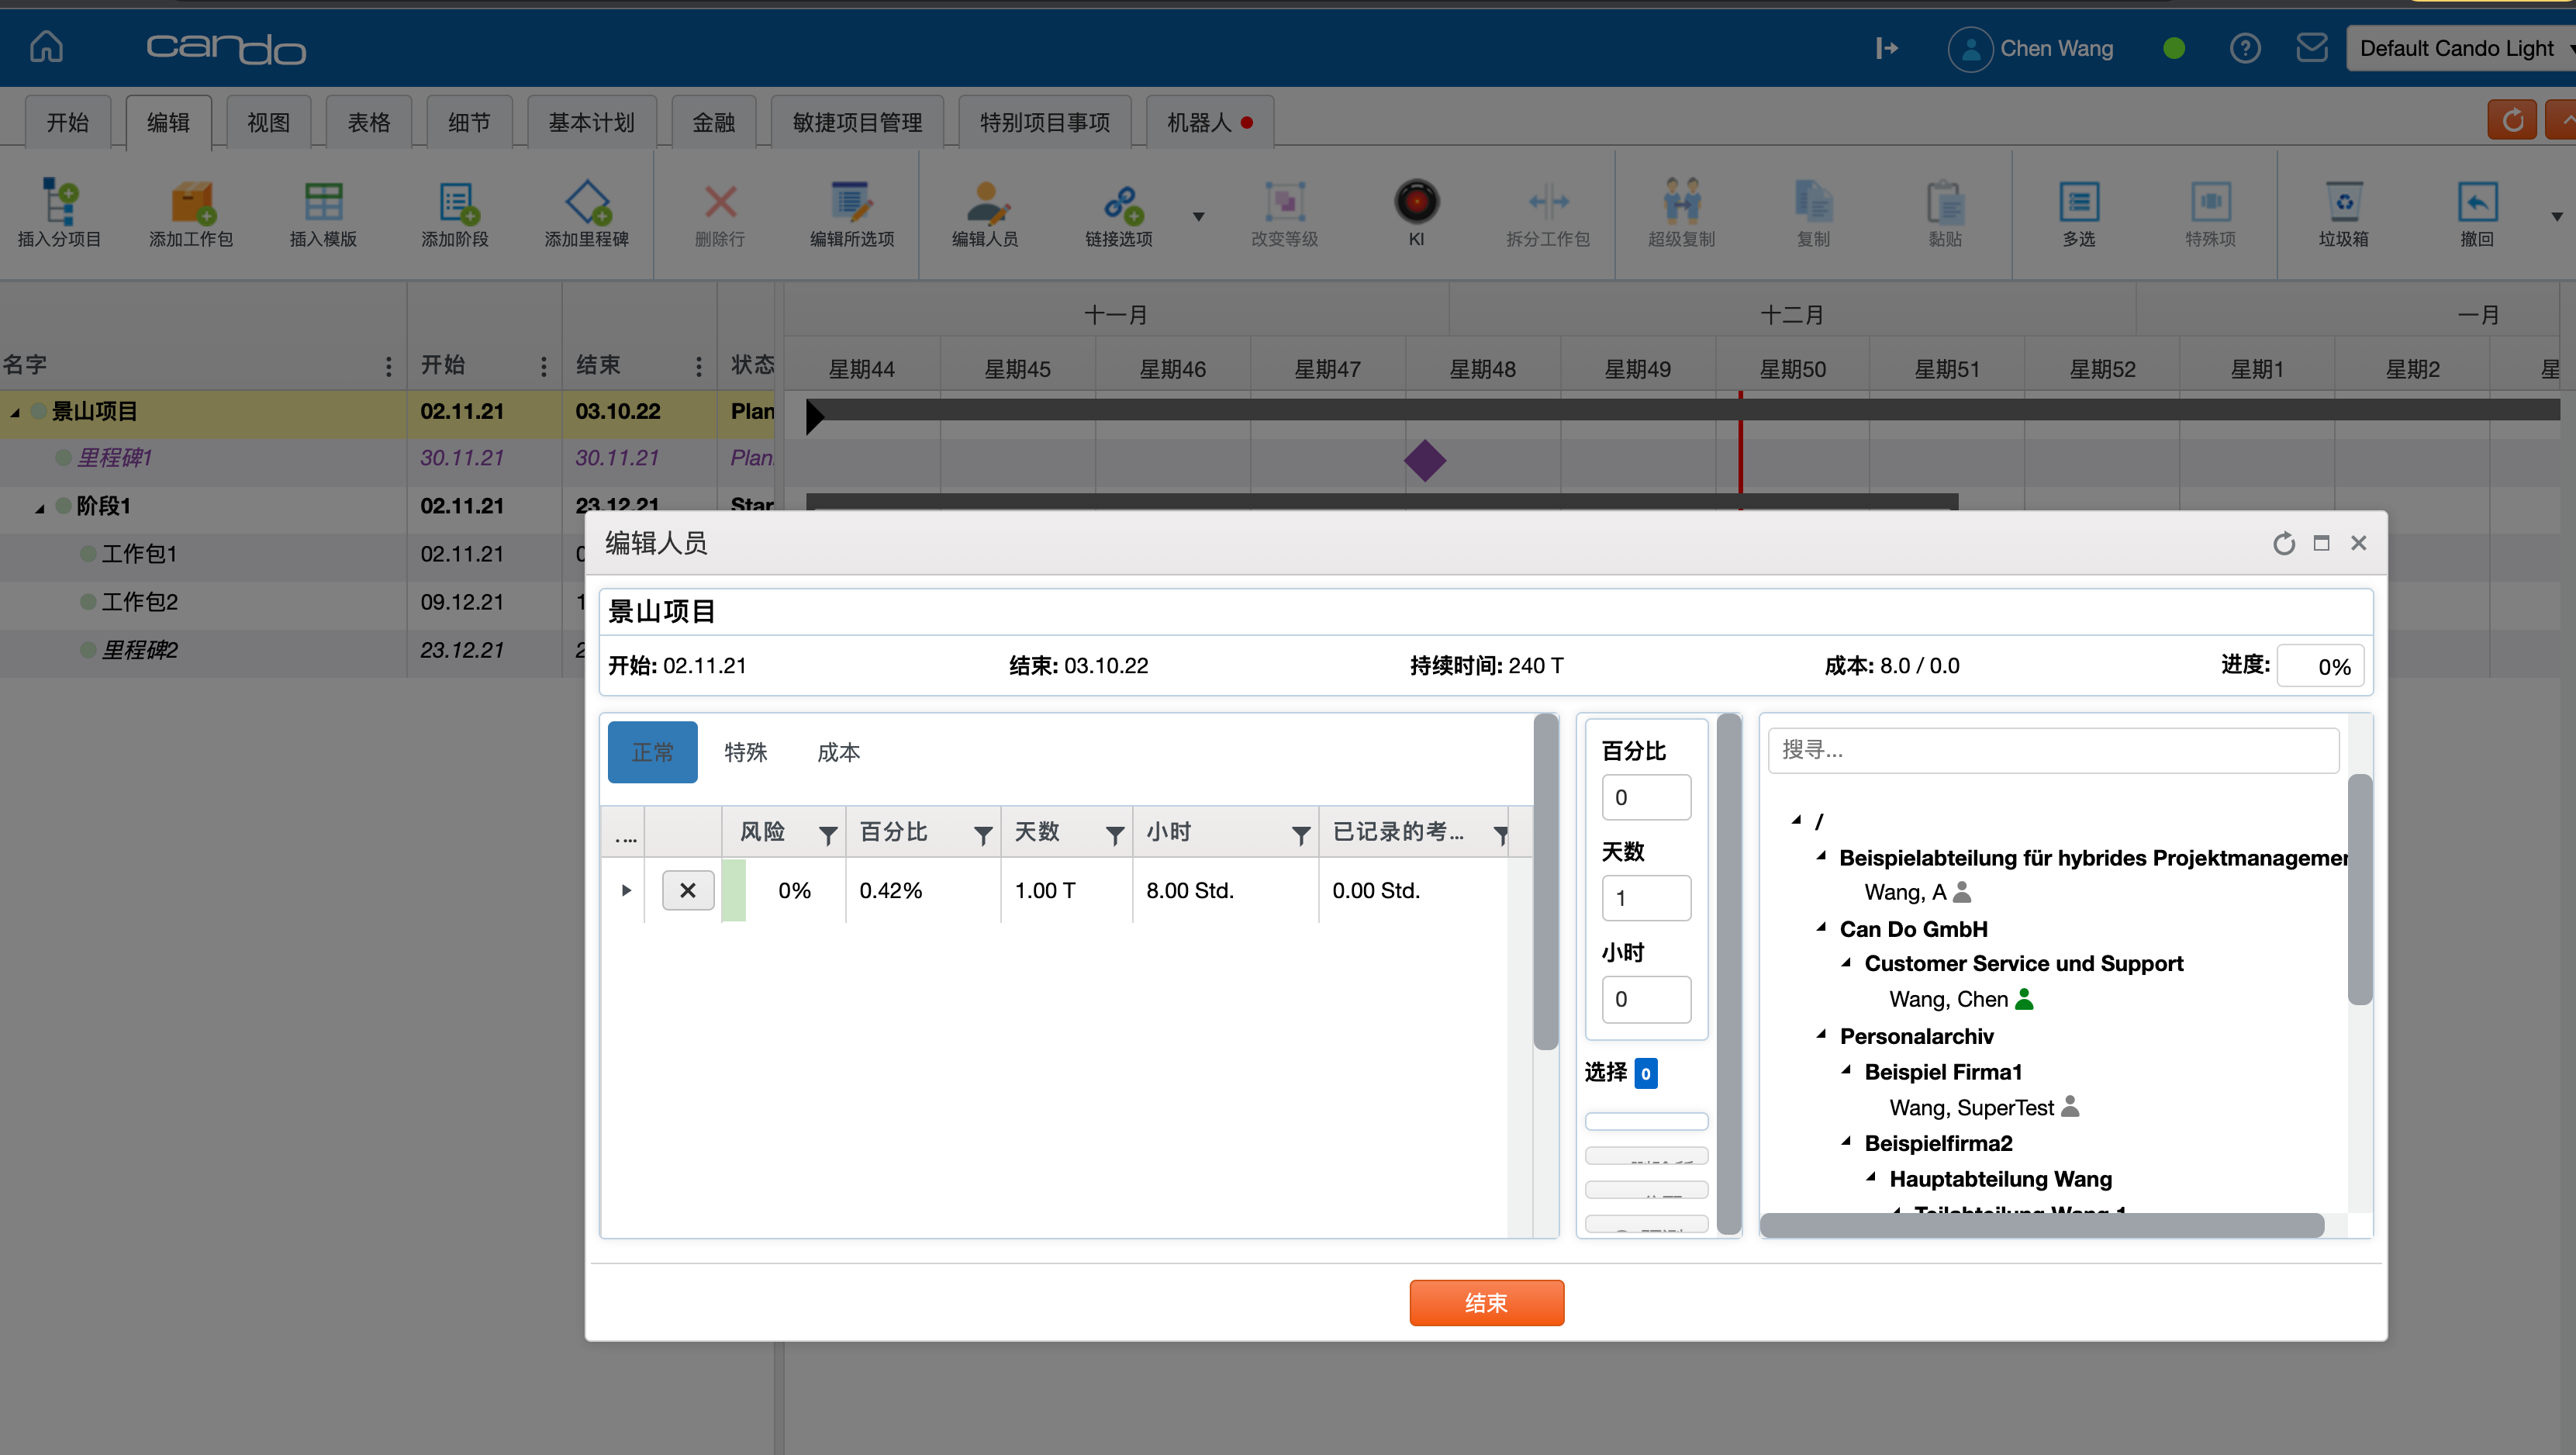Open 小时 column filter
Image resolution: width=2576 pixels, height=1455 pixels.
pyautogui.click(x=1300, y=835)
